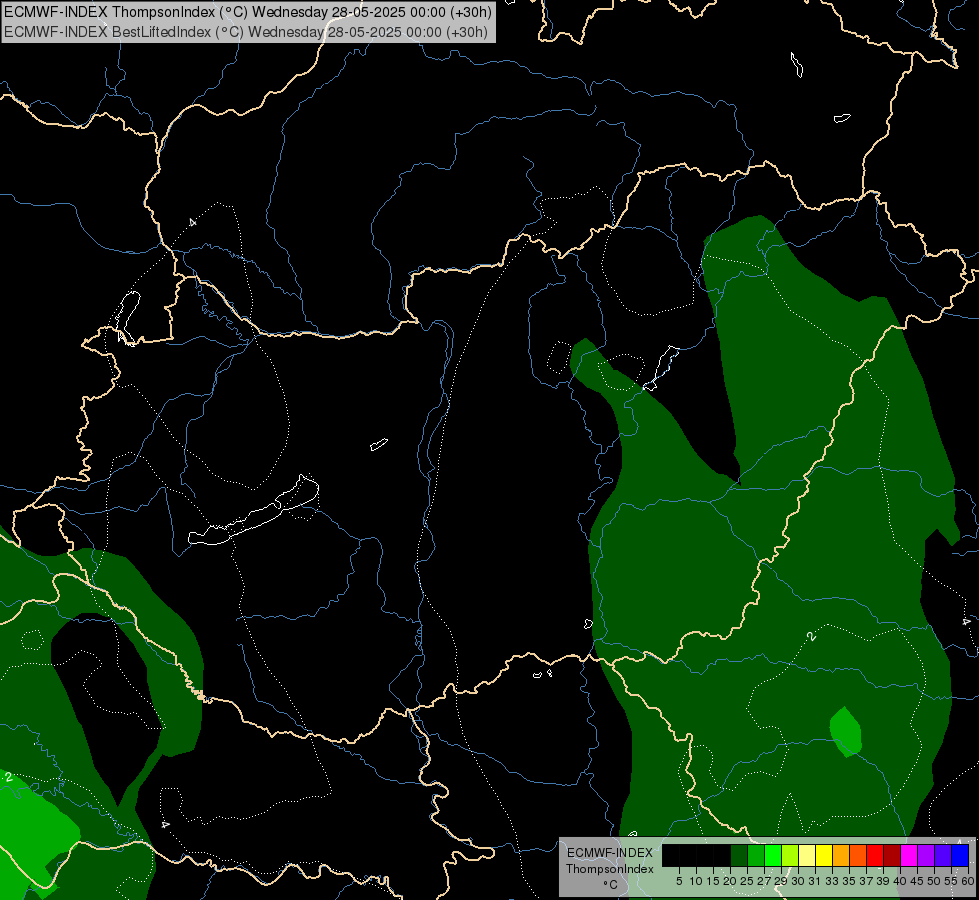Click the legend tick value 5

(679, 881)
